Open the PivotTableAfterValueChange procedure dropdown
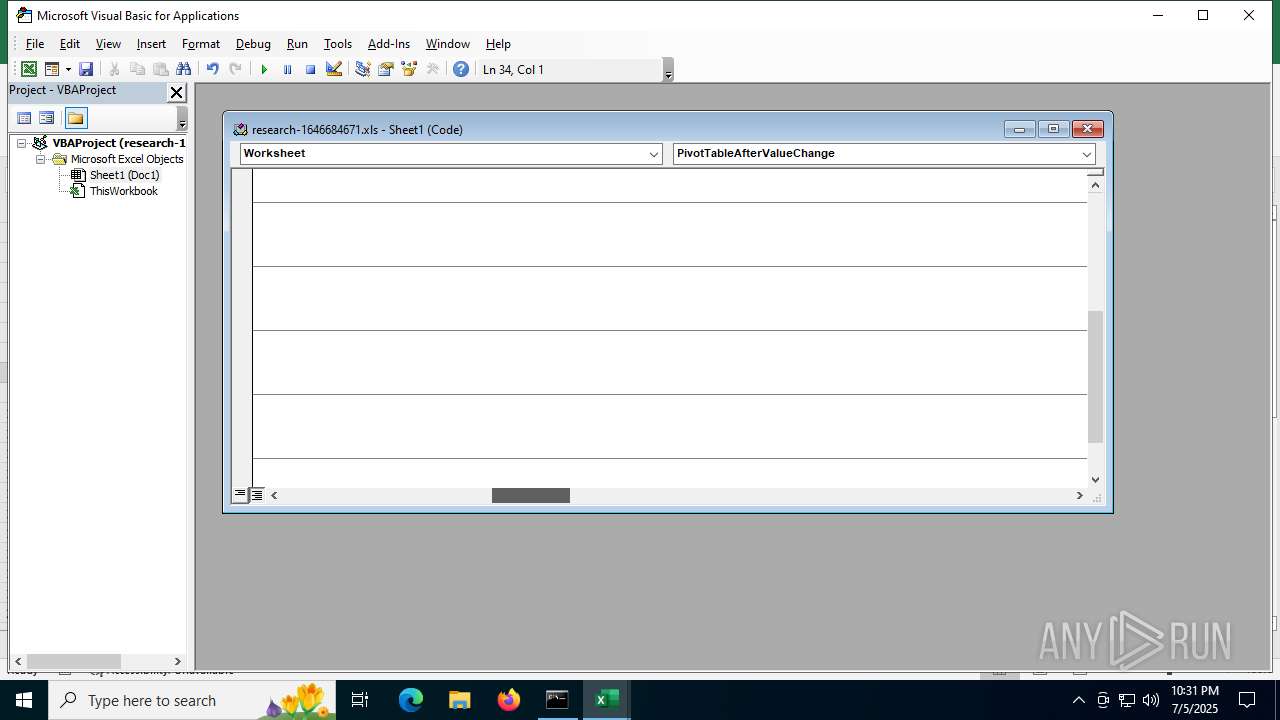Screen dimensions: 1280x720 [x=1086, y=154]
